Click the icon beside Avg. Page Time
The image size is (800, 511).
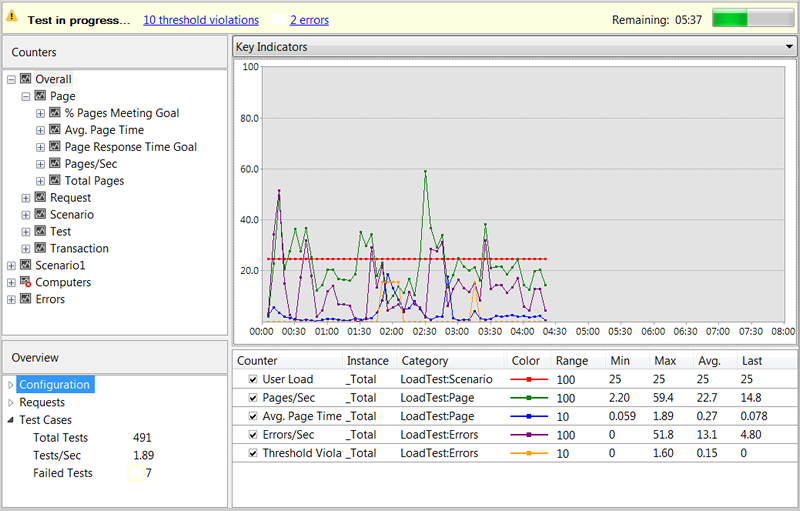[x=55, y=130]
